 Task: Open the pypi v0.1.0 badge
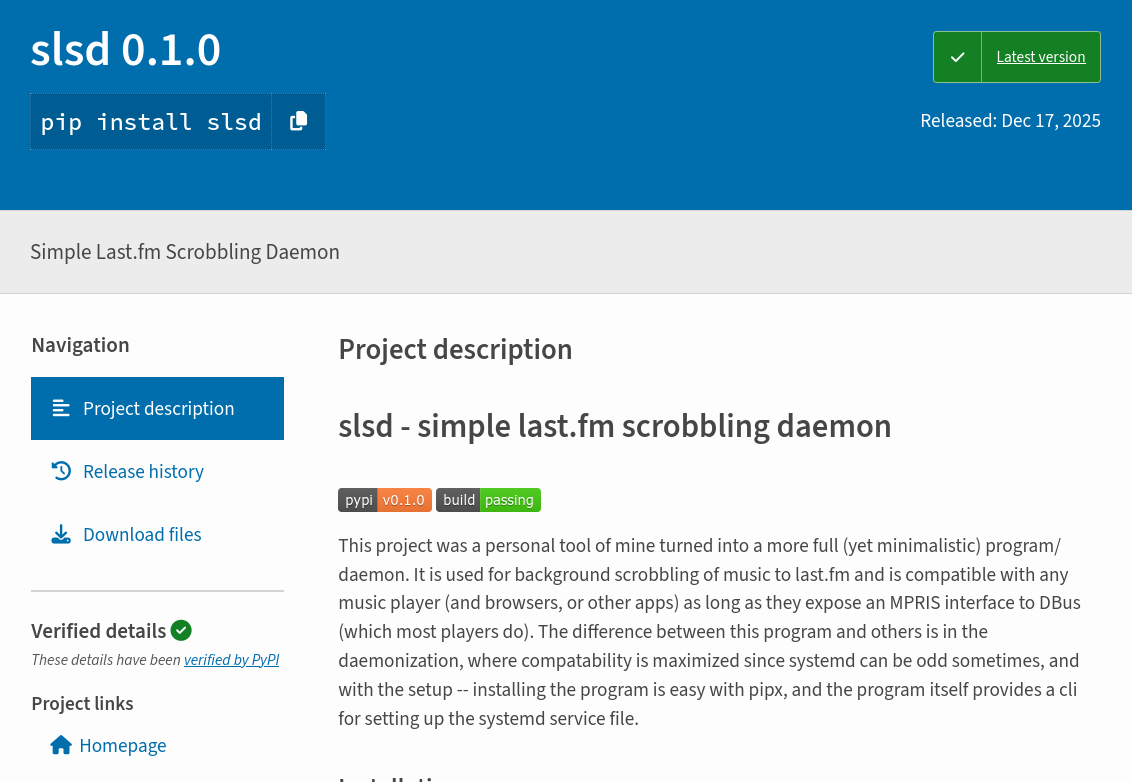tap(385, 500)
